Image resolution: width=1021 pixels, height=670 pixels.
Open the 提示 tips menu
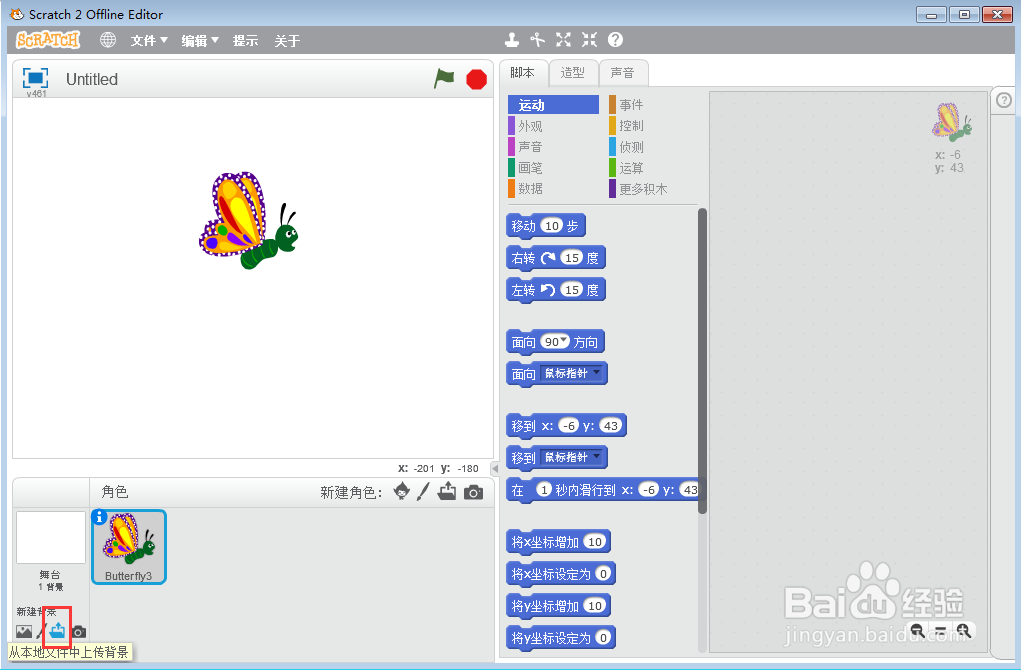(x=245, y=40)
